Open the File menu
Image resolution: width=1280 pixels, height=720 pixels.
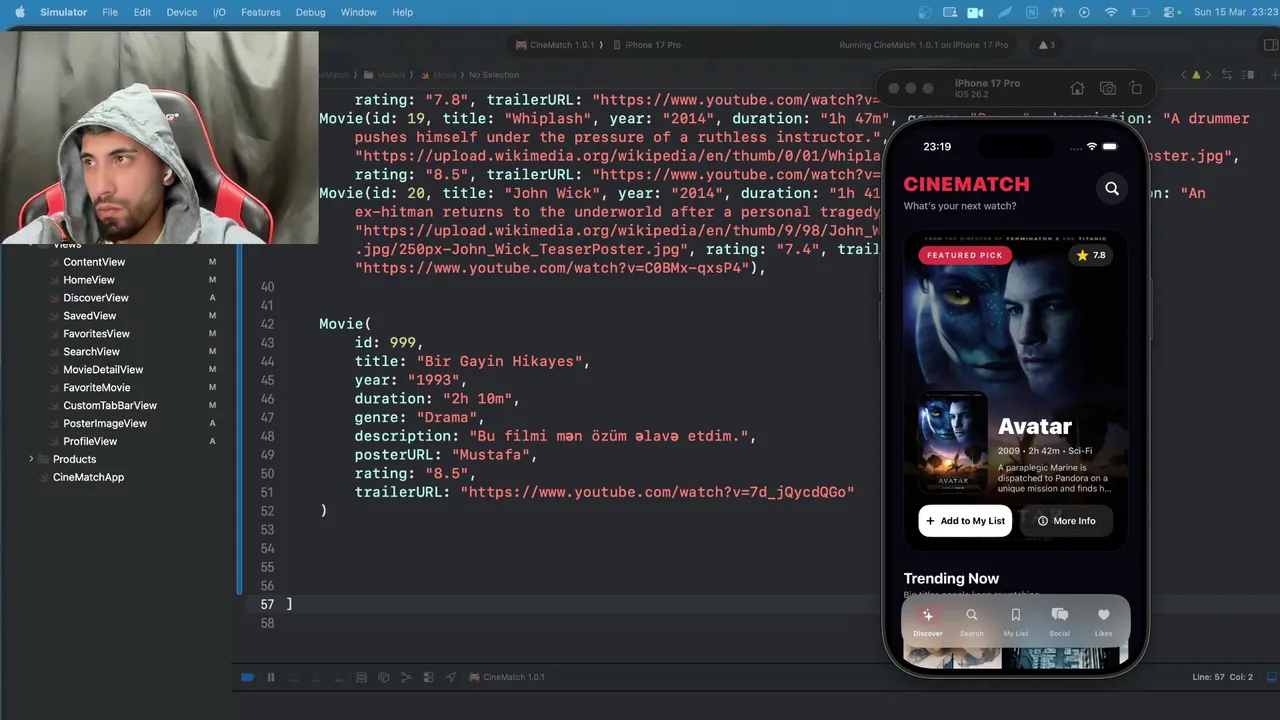[x=110, y=12]
